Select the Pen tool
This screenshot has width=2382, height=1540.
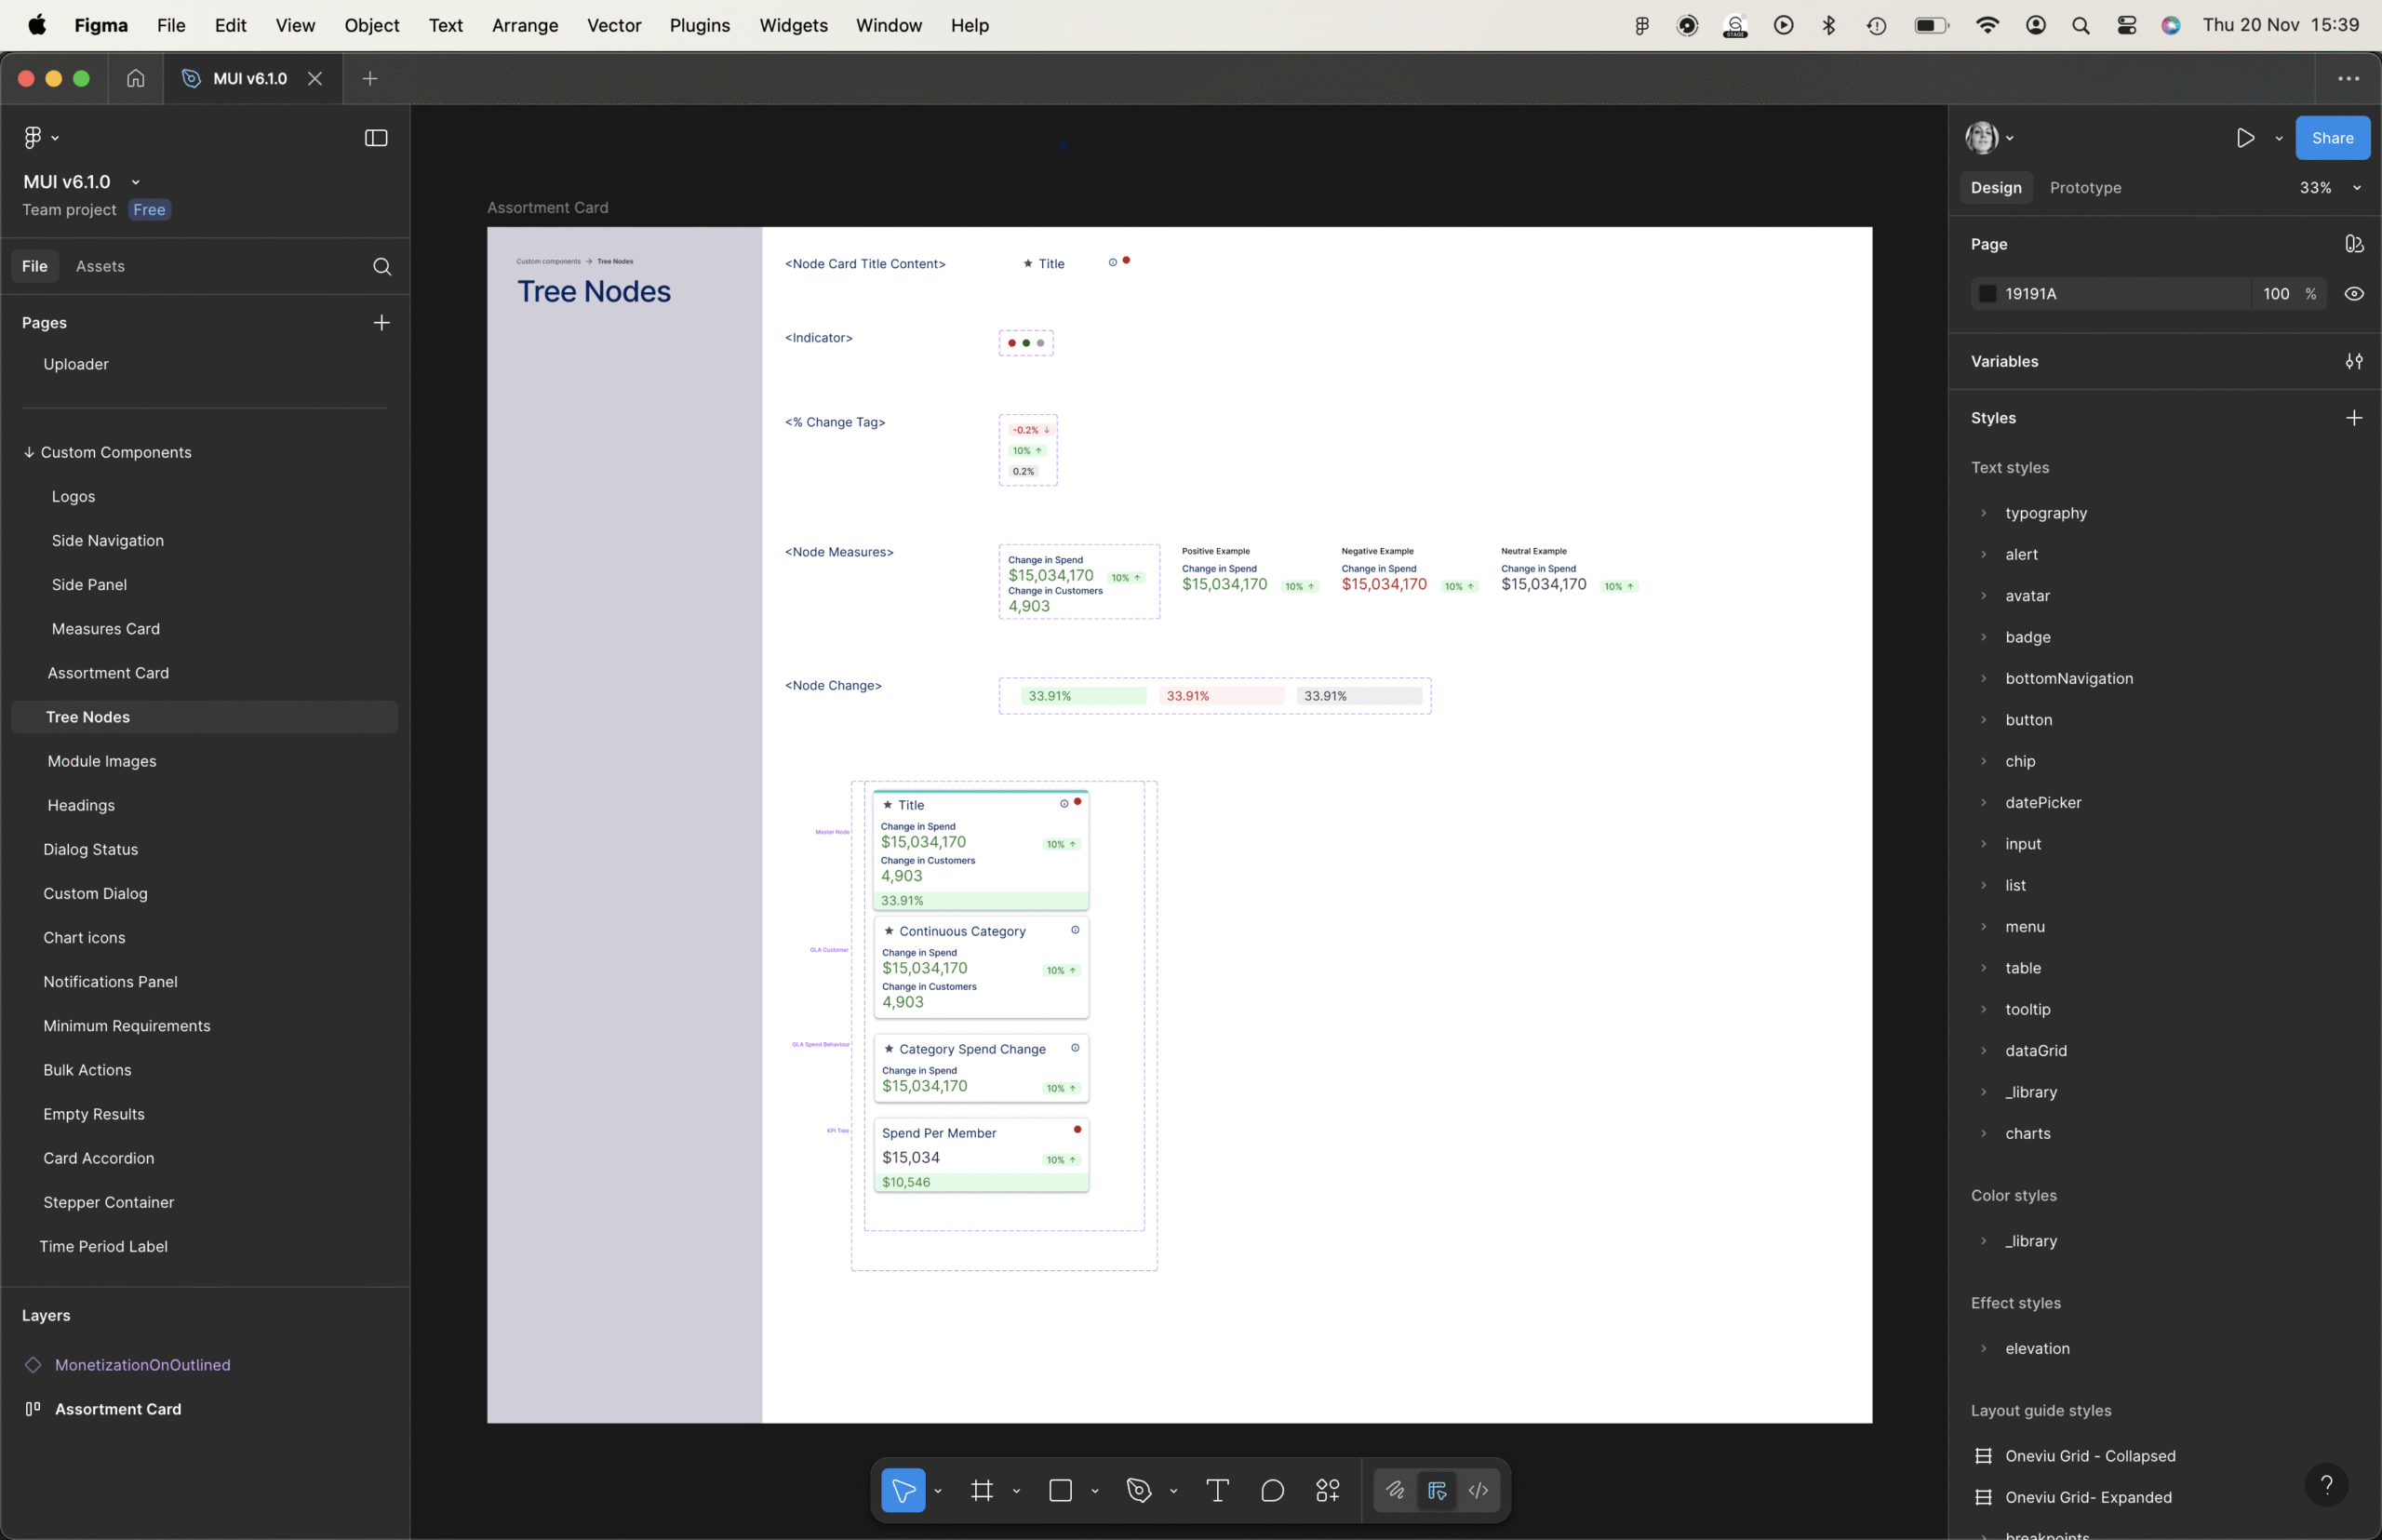pos(1139,1490)
